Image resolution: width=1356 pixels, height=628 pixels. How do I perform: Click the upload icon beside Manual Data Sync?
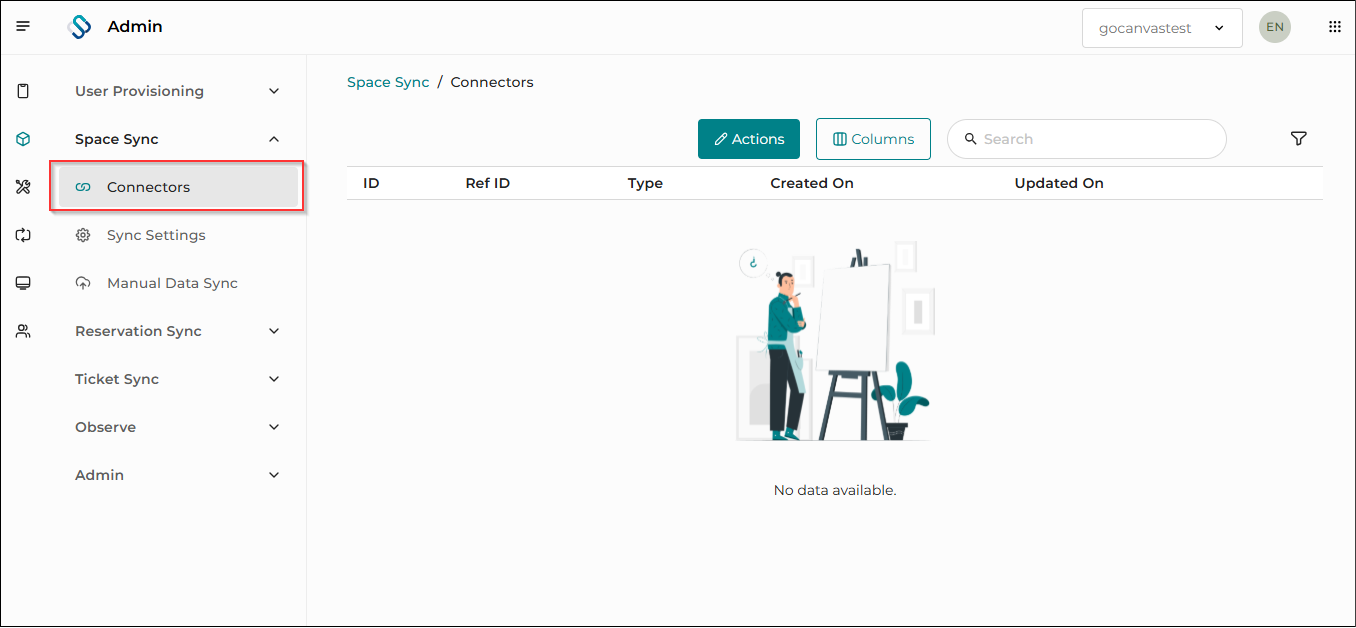(x=84, y=283)
